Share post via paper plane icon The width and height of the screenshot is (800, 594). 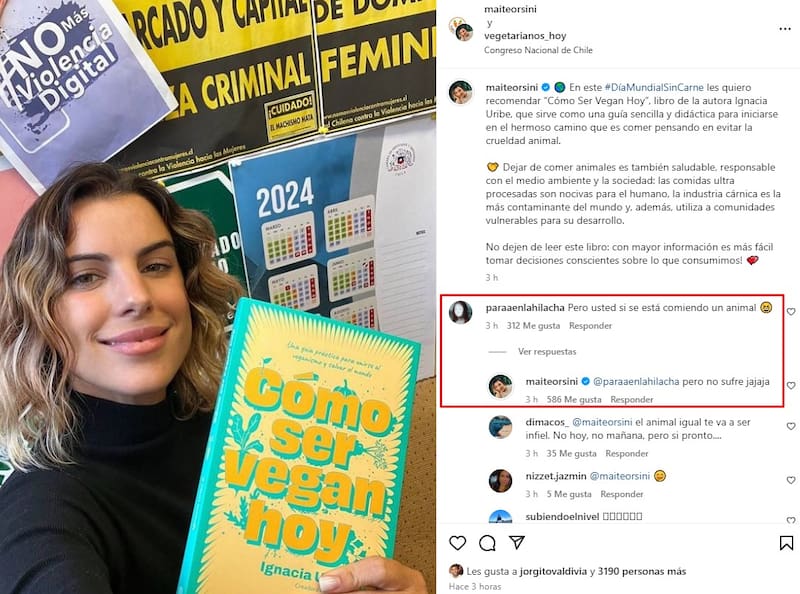click(x=517, y=542)
